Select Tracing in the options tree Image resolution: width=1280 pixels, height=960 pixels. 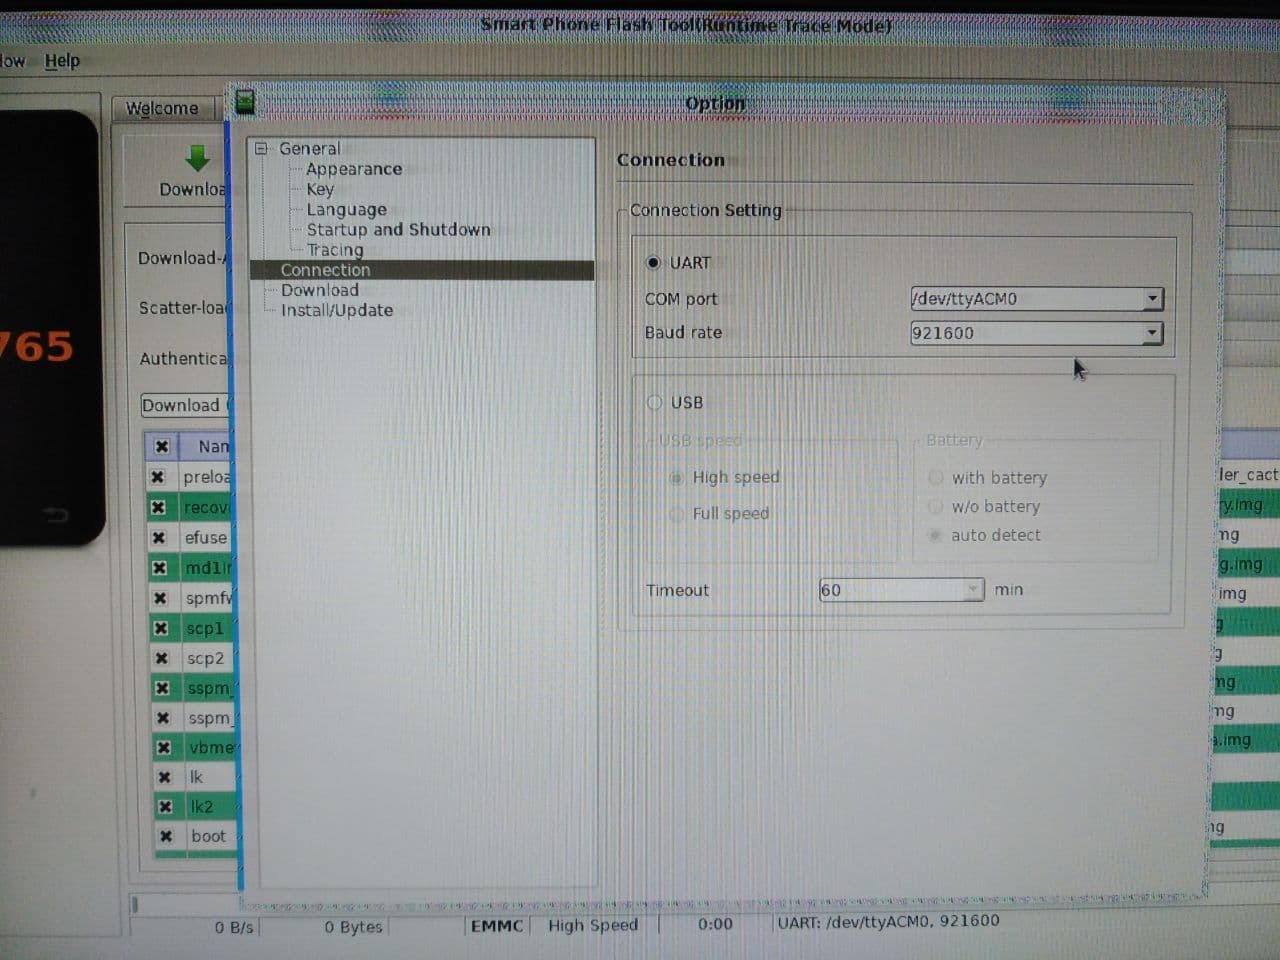(x=335, y=250)
